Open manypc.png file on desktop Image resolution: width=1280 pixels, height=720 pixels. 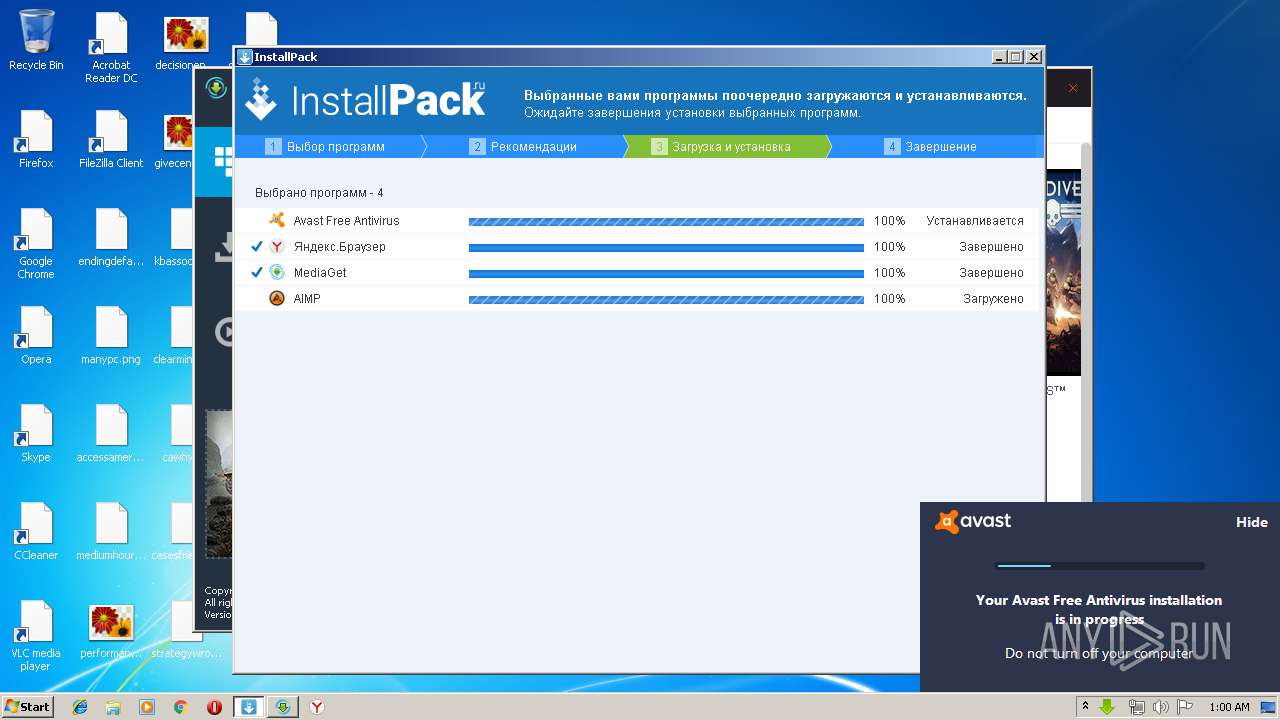pos(111,335)
